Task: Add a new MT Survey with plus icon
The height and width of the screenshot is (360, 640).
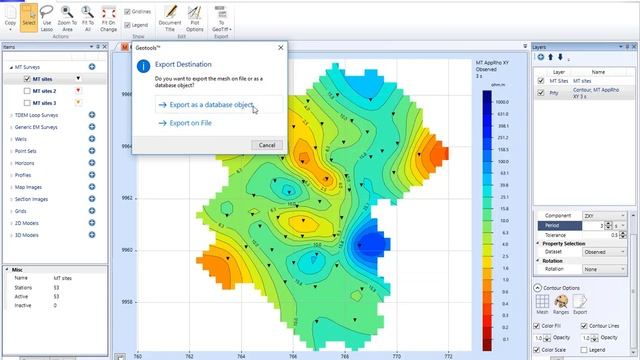Action: pos(92,67)
